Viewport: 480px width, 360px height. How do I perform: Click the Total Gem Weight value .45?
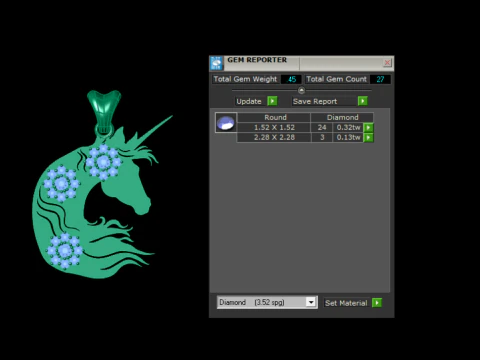tap(291, 79)
